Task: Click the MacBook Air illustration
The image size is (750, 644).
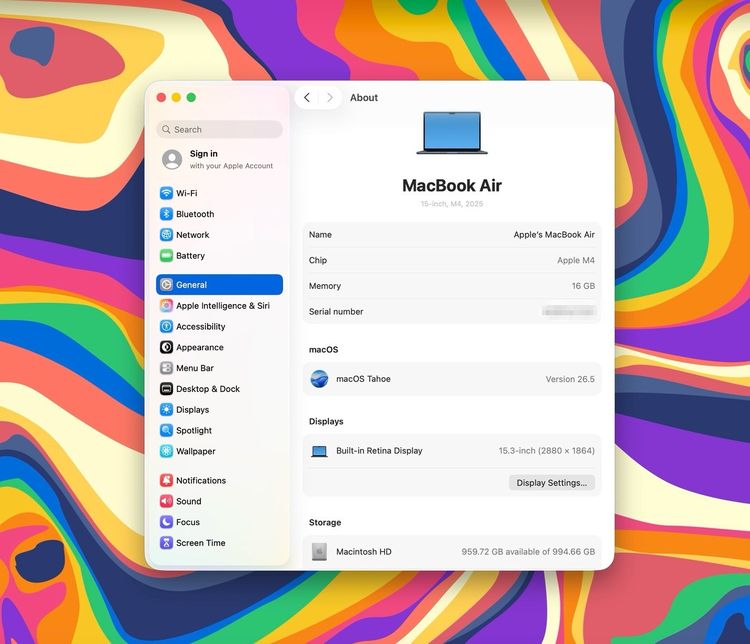Action: coord(452,133)
